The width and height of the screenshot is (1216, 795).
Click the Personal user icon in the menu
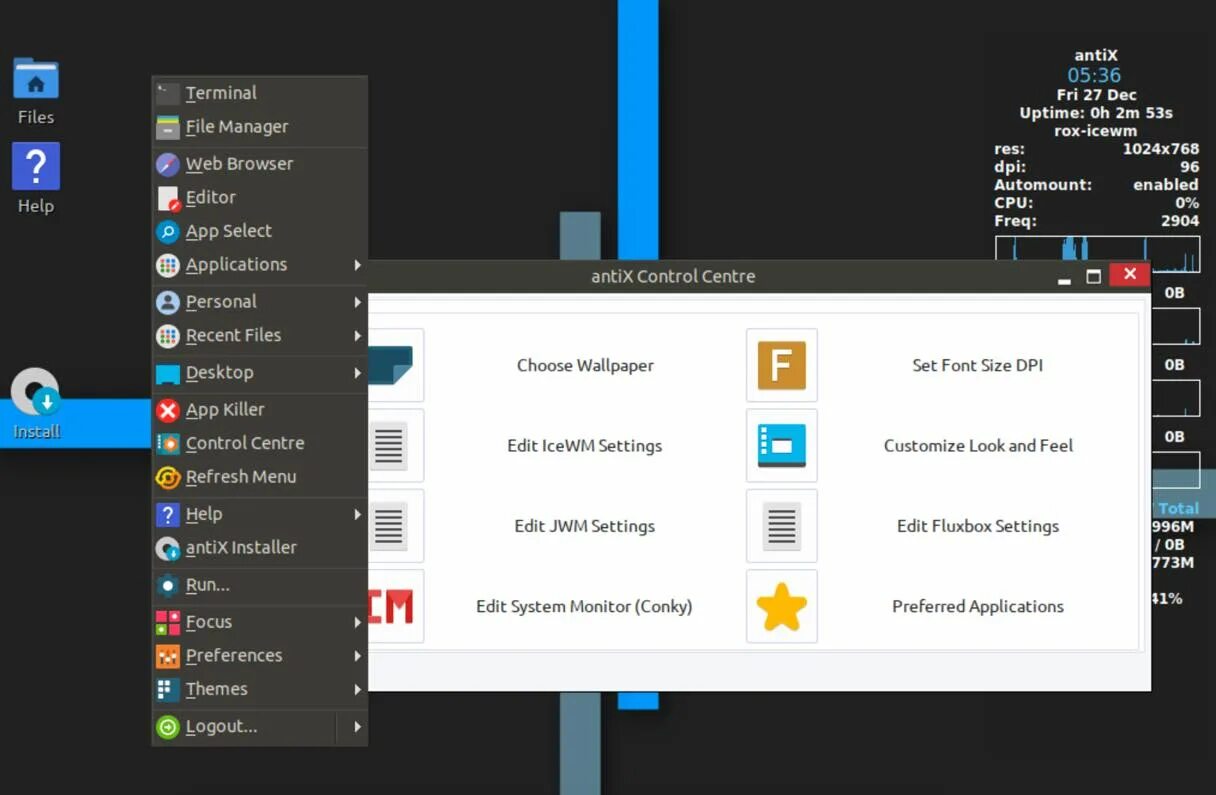168,302
